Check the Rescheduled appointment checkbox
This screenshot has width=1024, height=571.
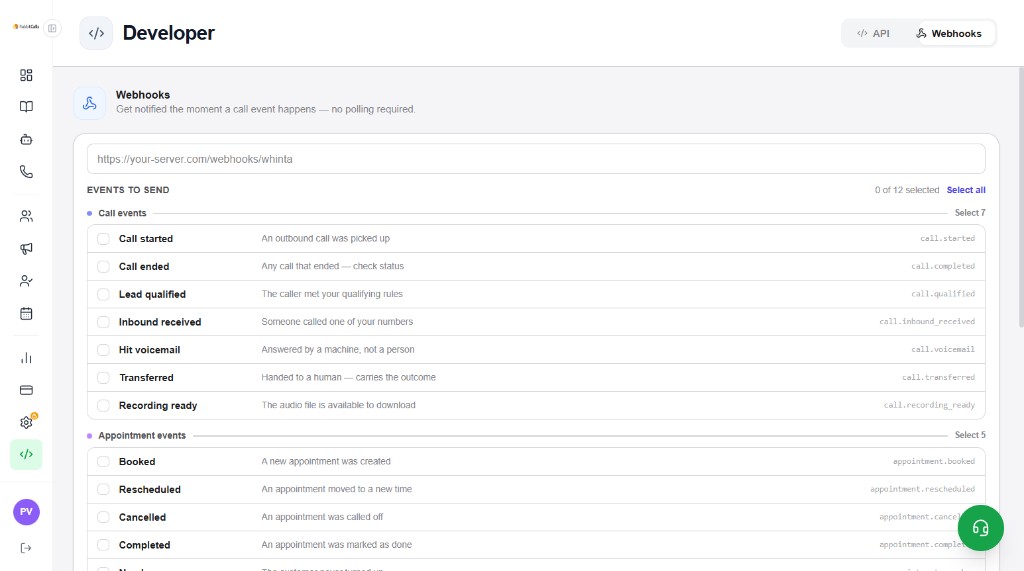[x=103, y=489]
